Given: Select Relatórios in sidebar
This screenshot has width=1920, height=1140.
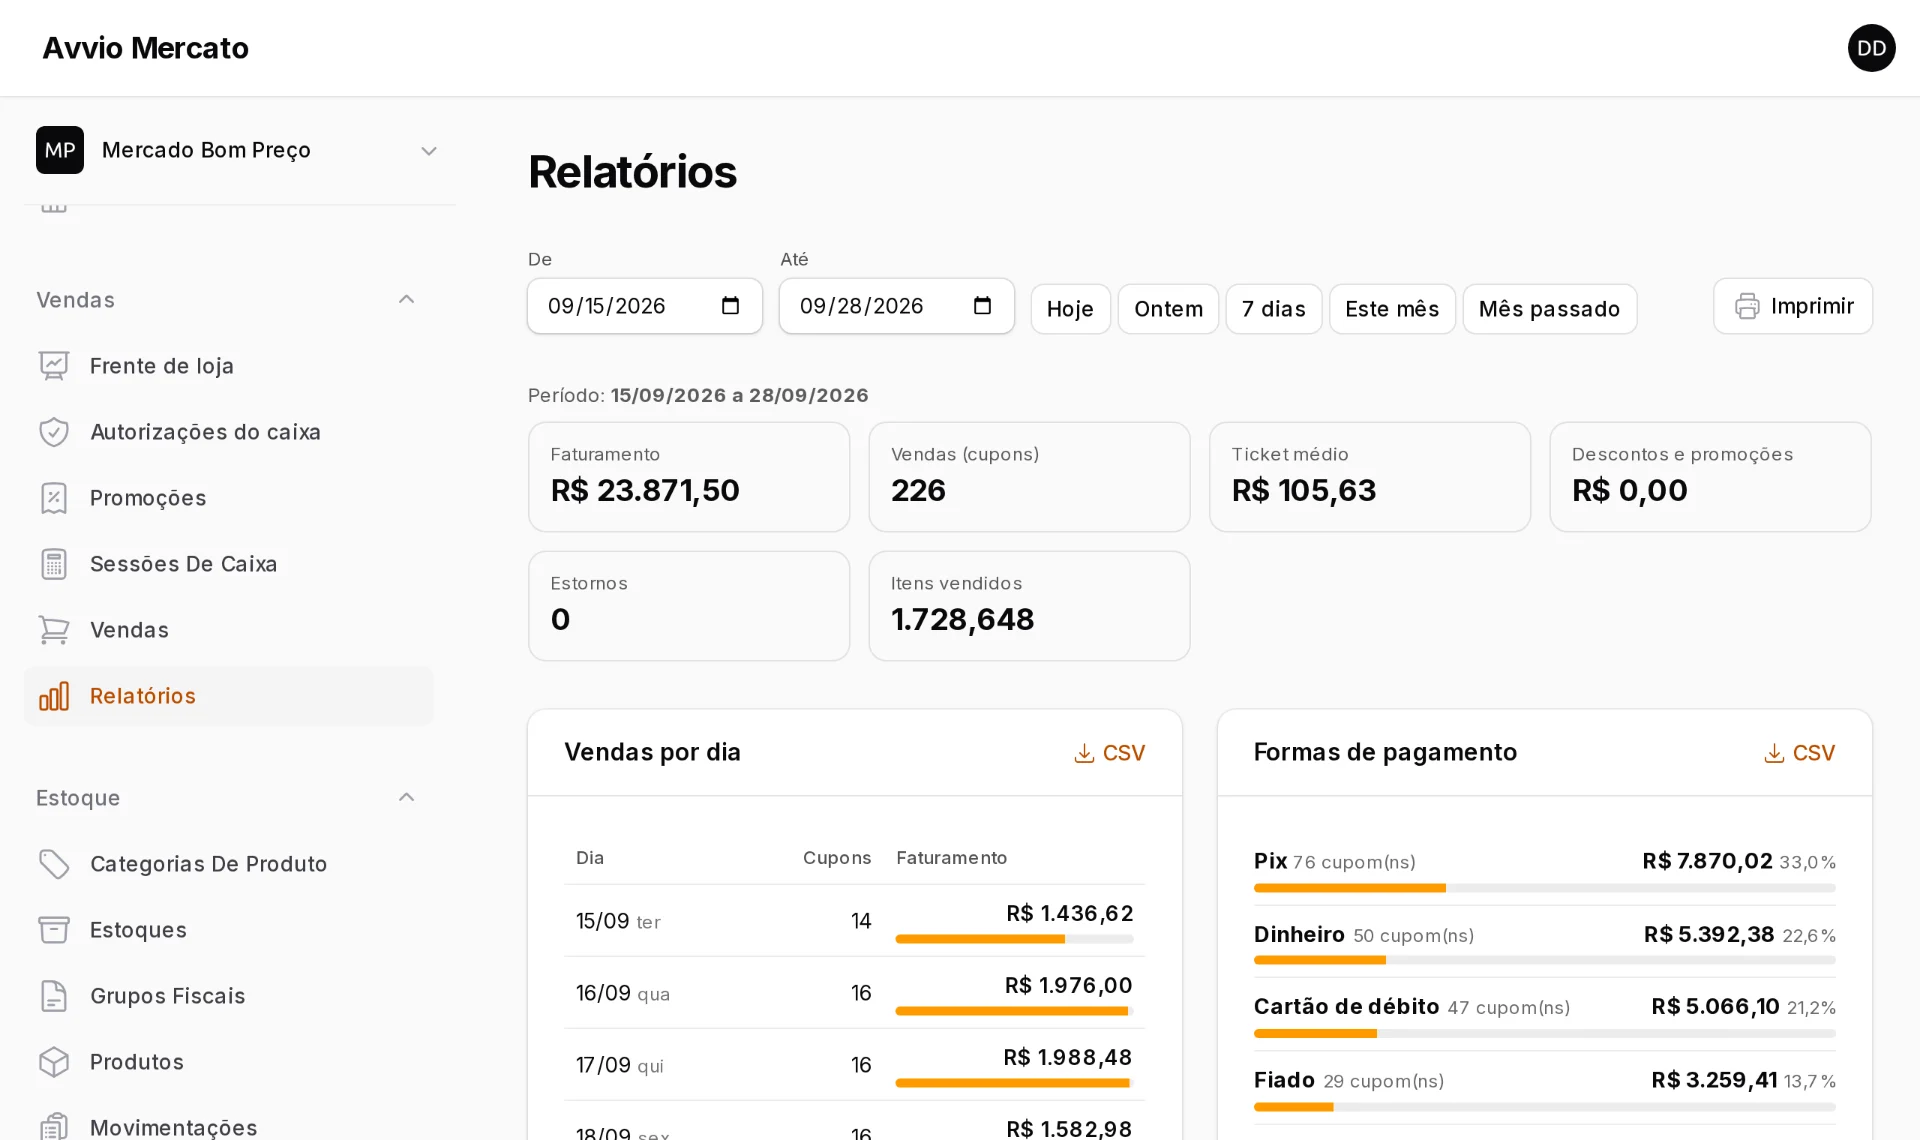Looking at the screenshot, I should click(229, 696).
